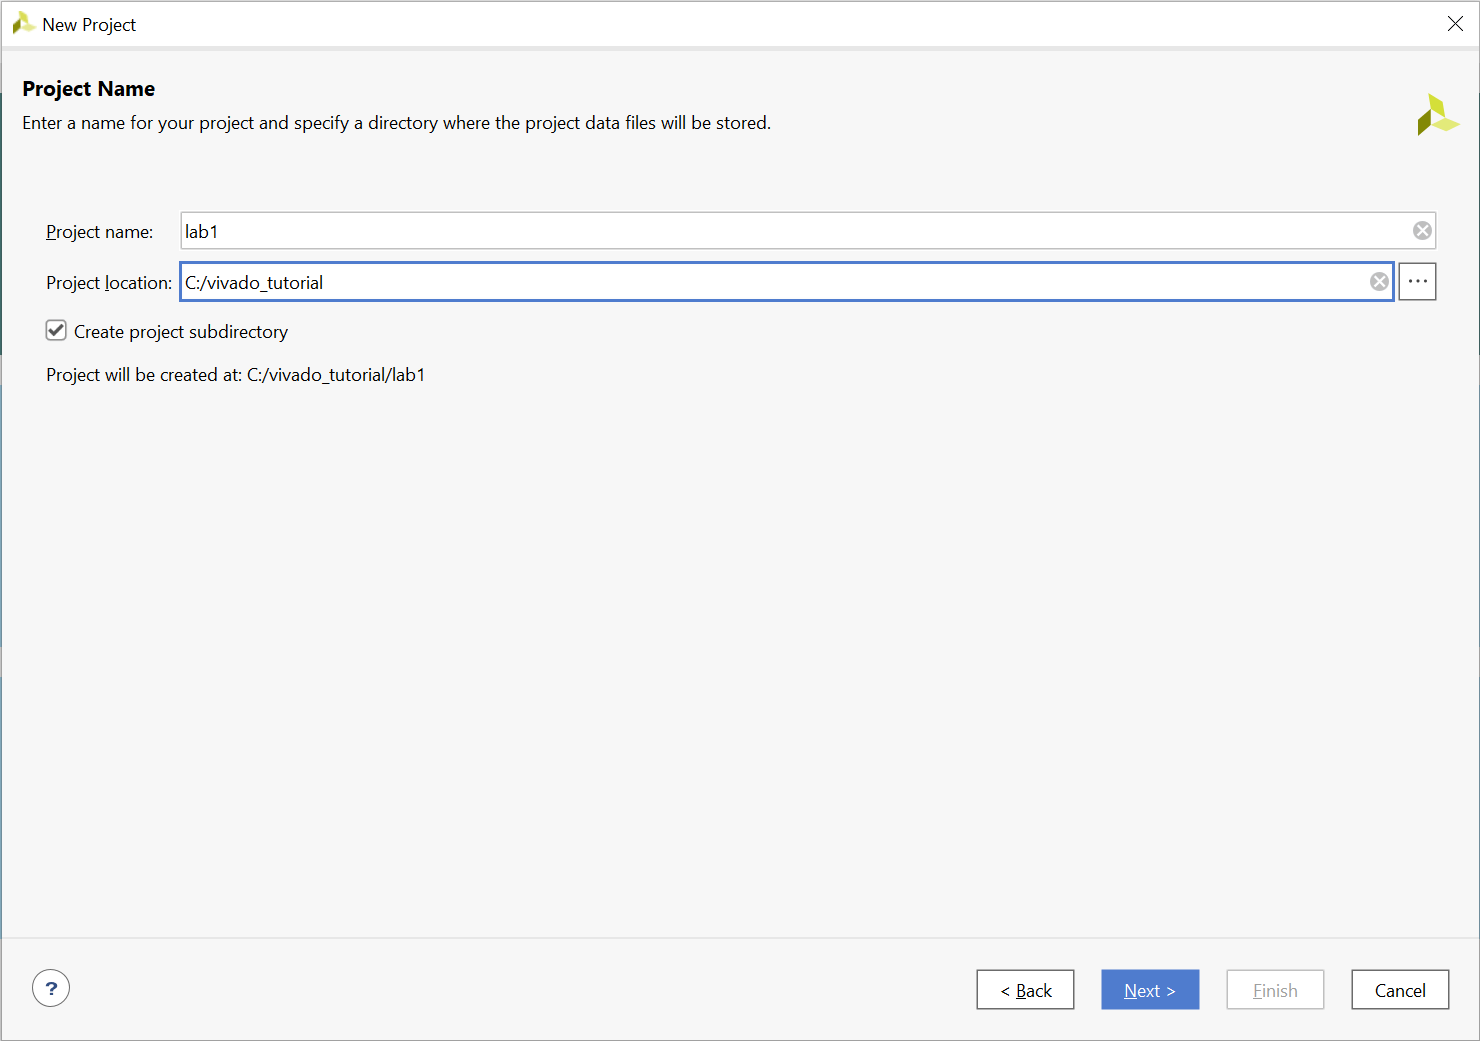This screenshot has width=1480, height=1041.
Task: Click into the Project location path field
Action: [770, 282]
